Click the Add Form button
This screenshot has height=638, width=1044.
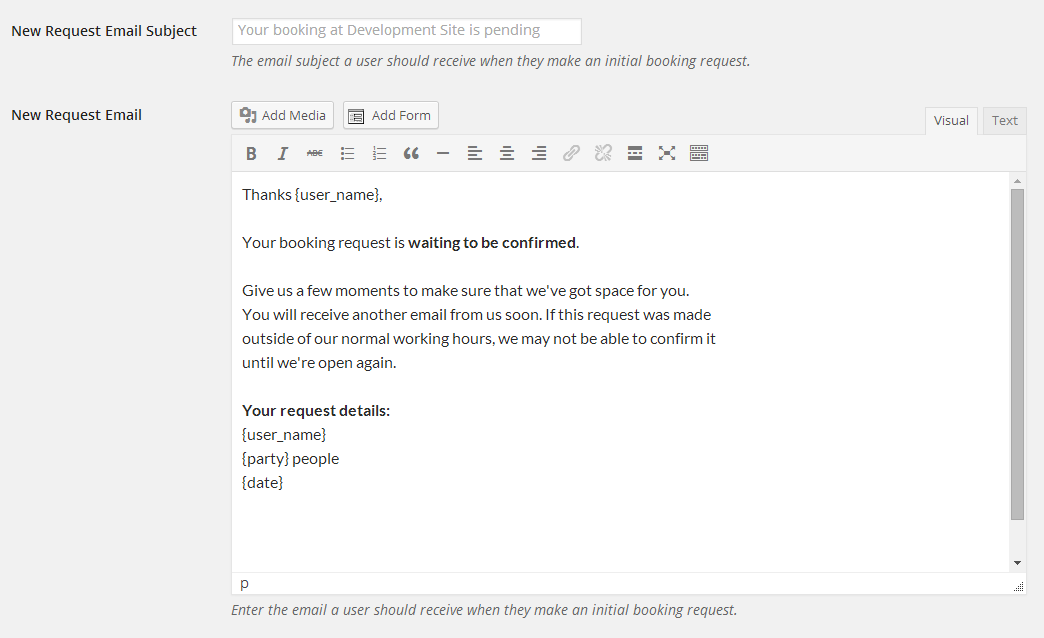(391, 115)
